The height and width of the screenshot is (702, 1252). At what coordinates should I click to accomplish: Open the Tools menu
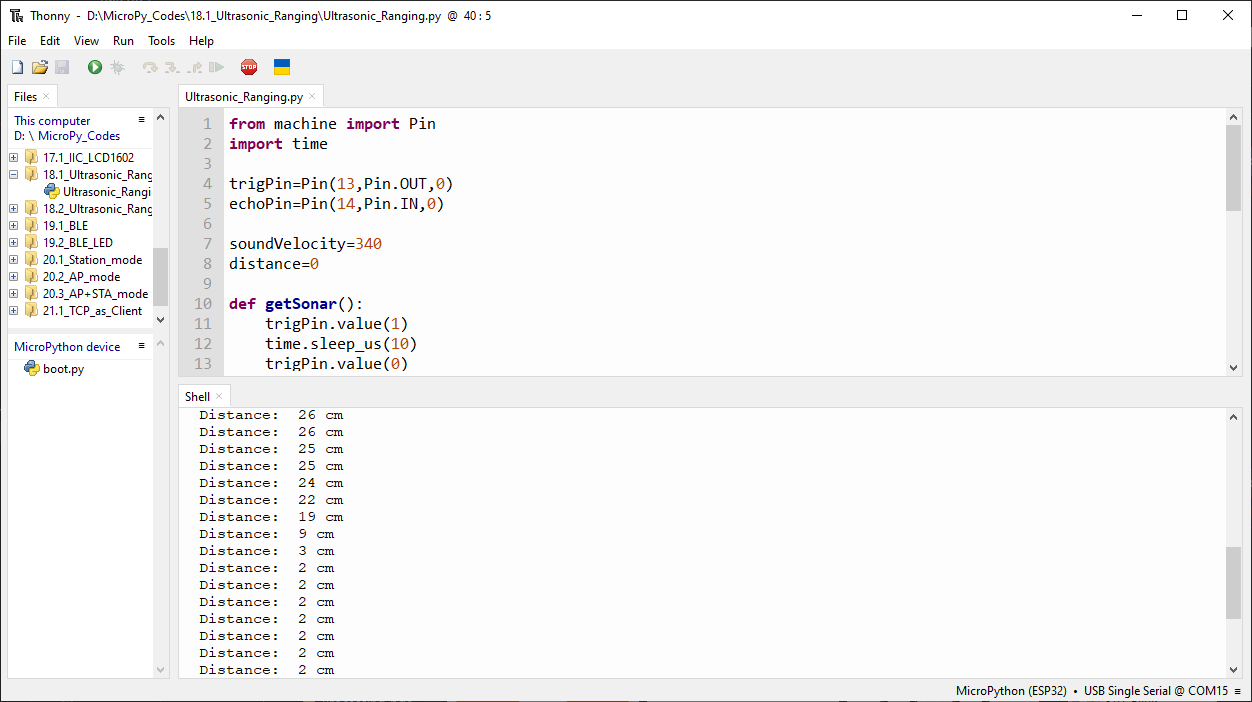click(161, 41)
